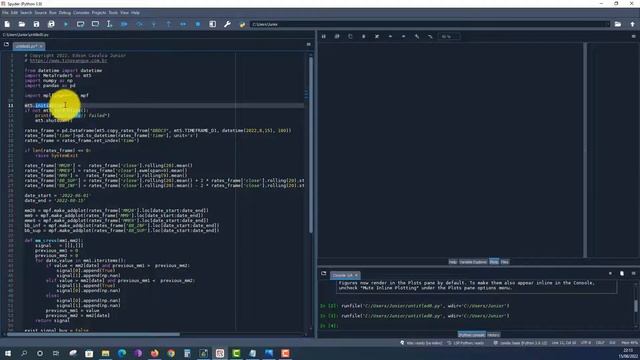Clear the console with the page icon

point(622,273)
